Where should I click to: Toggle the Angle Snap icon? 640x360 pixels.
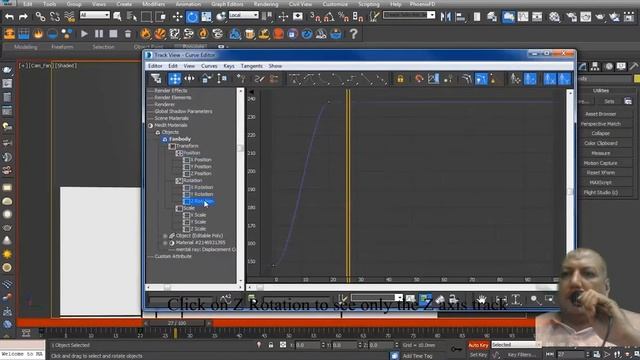pos(329,17)
